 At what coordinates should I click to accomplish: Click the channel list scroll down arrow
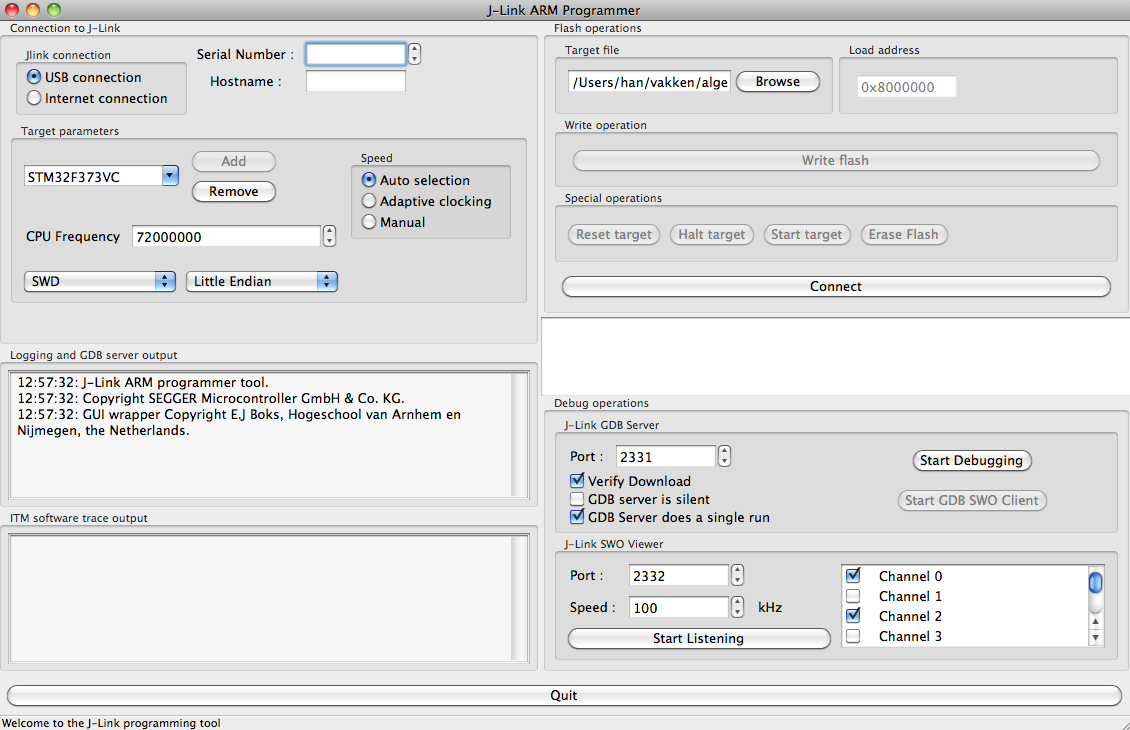click(x=1095, y=637)
